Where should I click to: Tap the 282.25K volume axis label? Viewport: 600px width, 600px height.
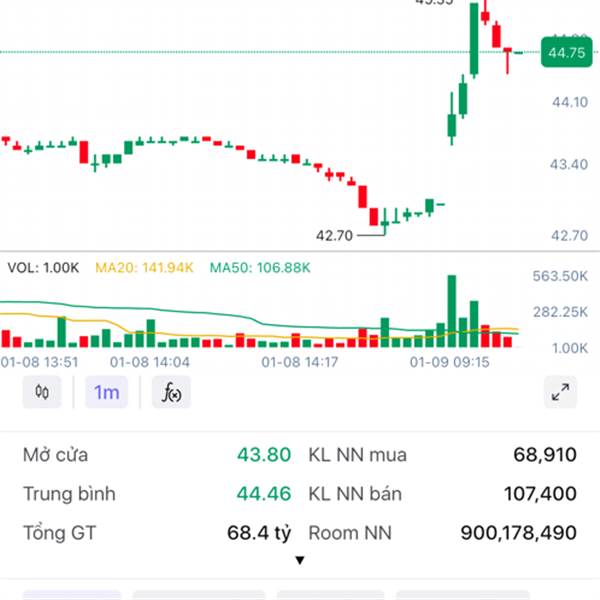(x=560, y=312)
